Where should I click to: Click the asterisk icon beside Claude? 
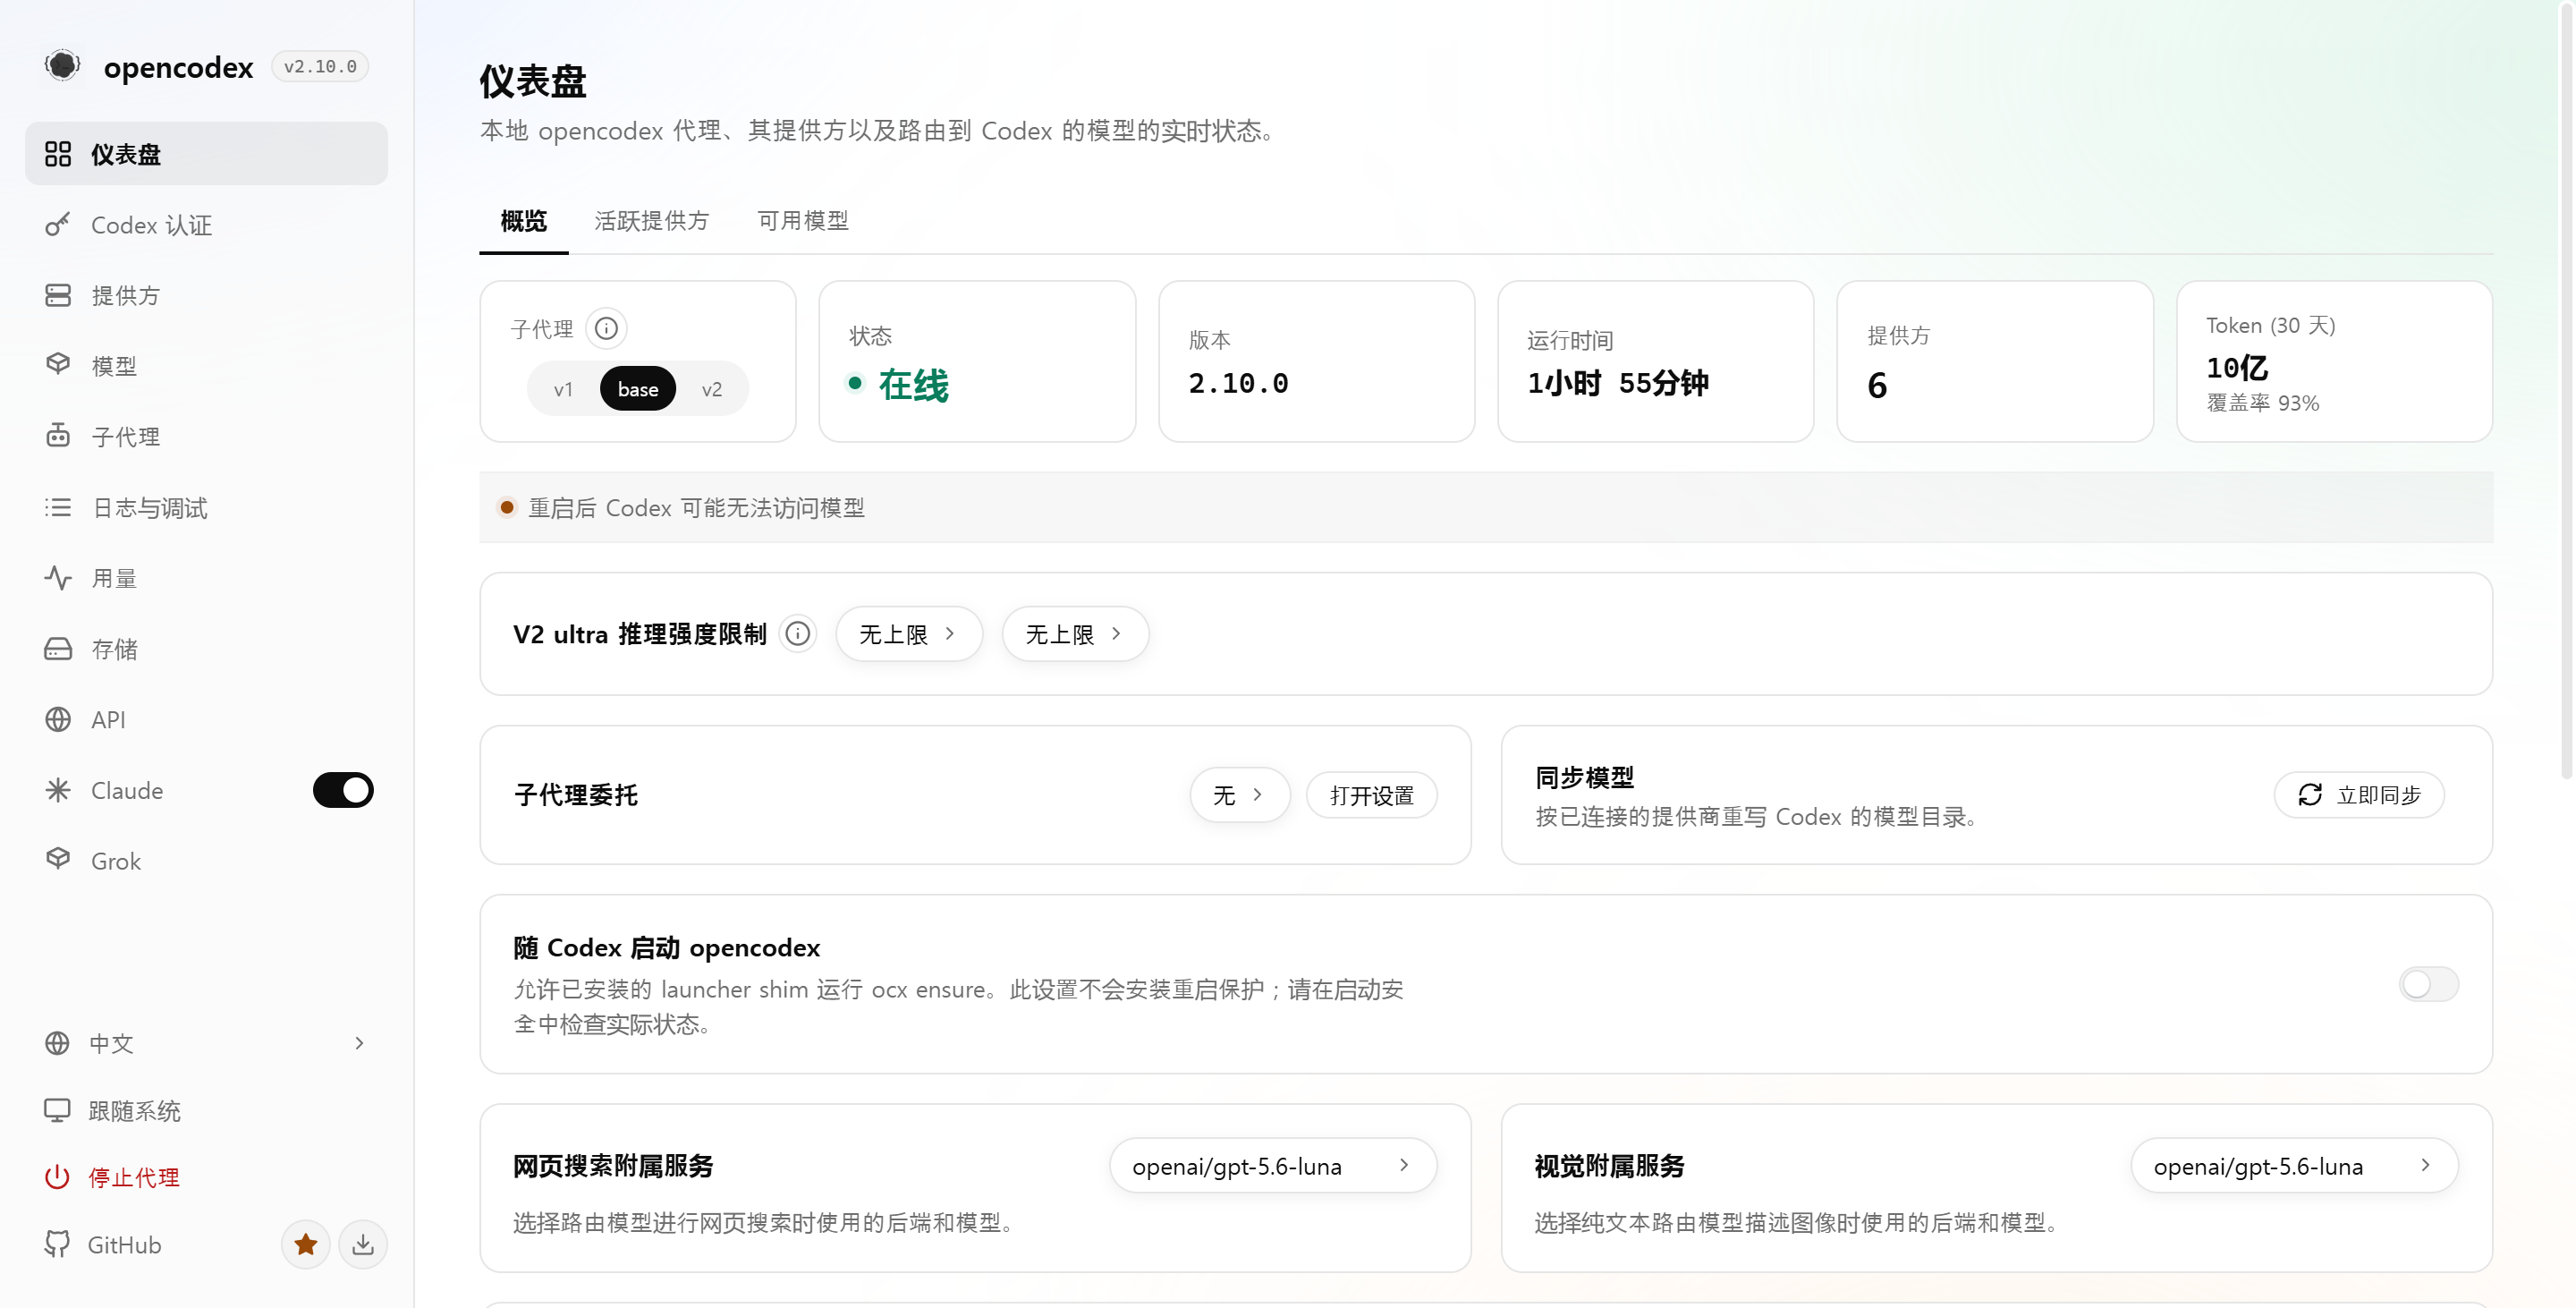pos(58,790)
